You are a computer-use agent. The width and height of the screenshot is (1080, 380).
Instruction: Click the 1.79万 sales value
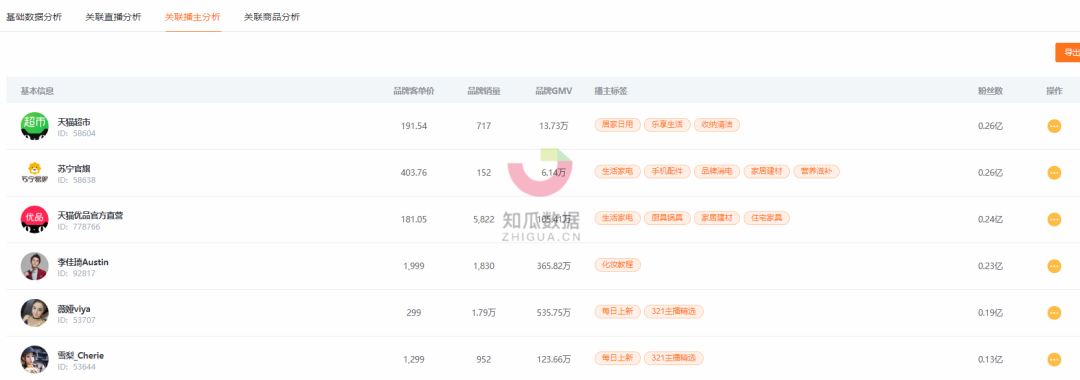[x=484, y=313]
